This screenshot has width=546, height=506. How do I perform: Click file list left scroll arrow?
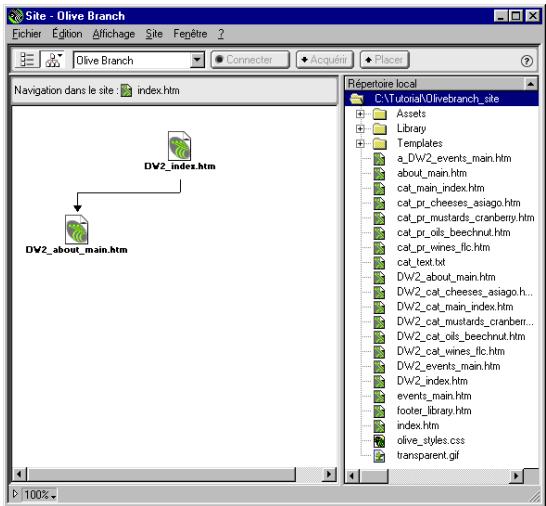352,476
